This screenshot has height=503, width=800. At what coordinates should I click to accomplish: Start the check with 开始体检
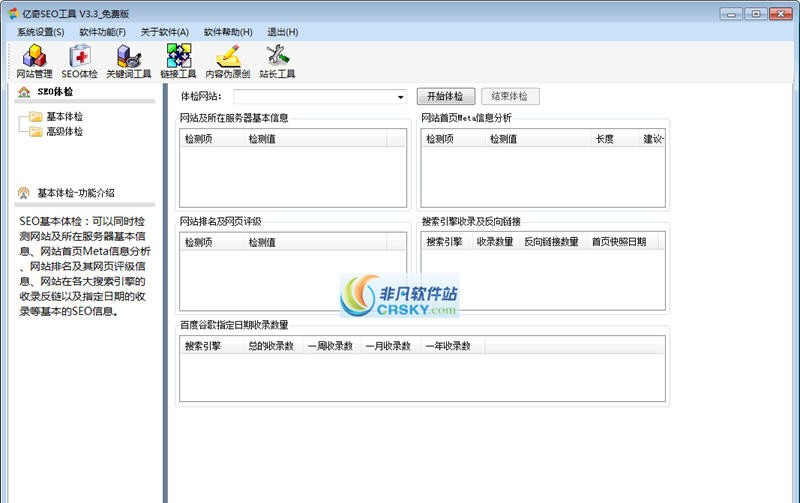(x=446, y=96)
